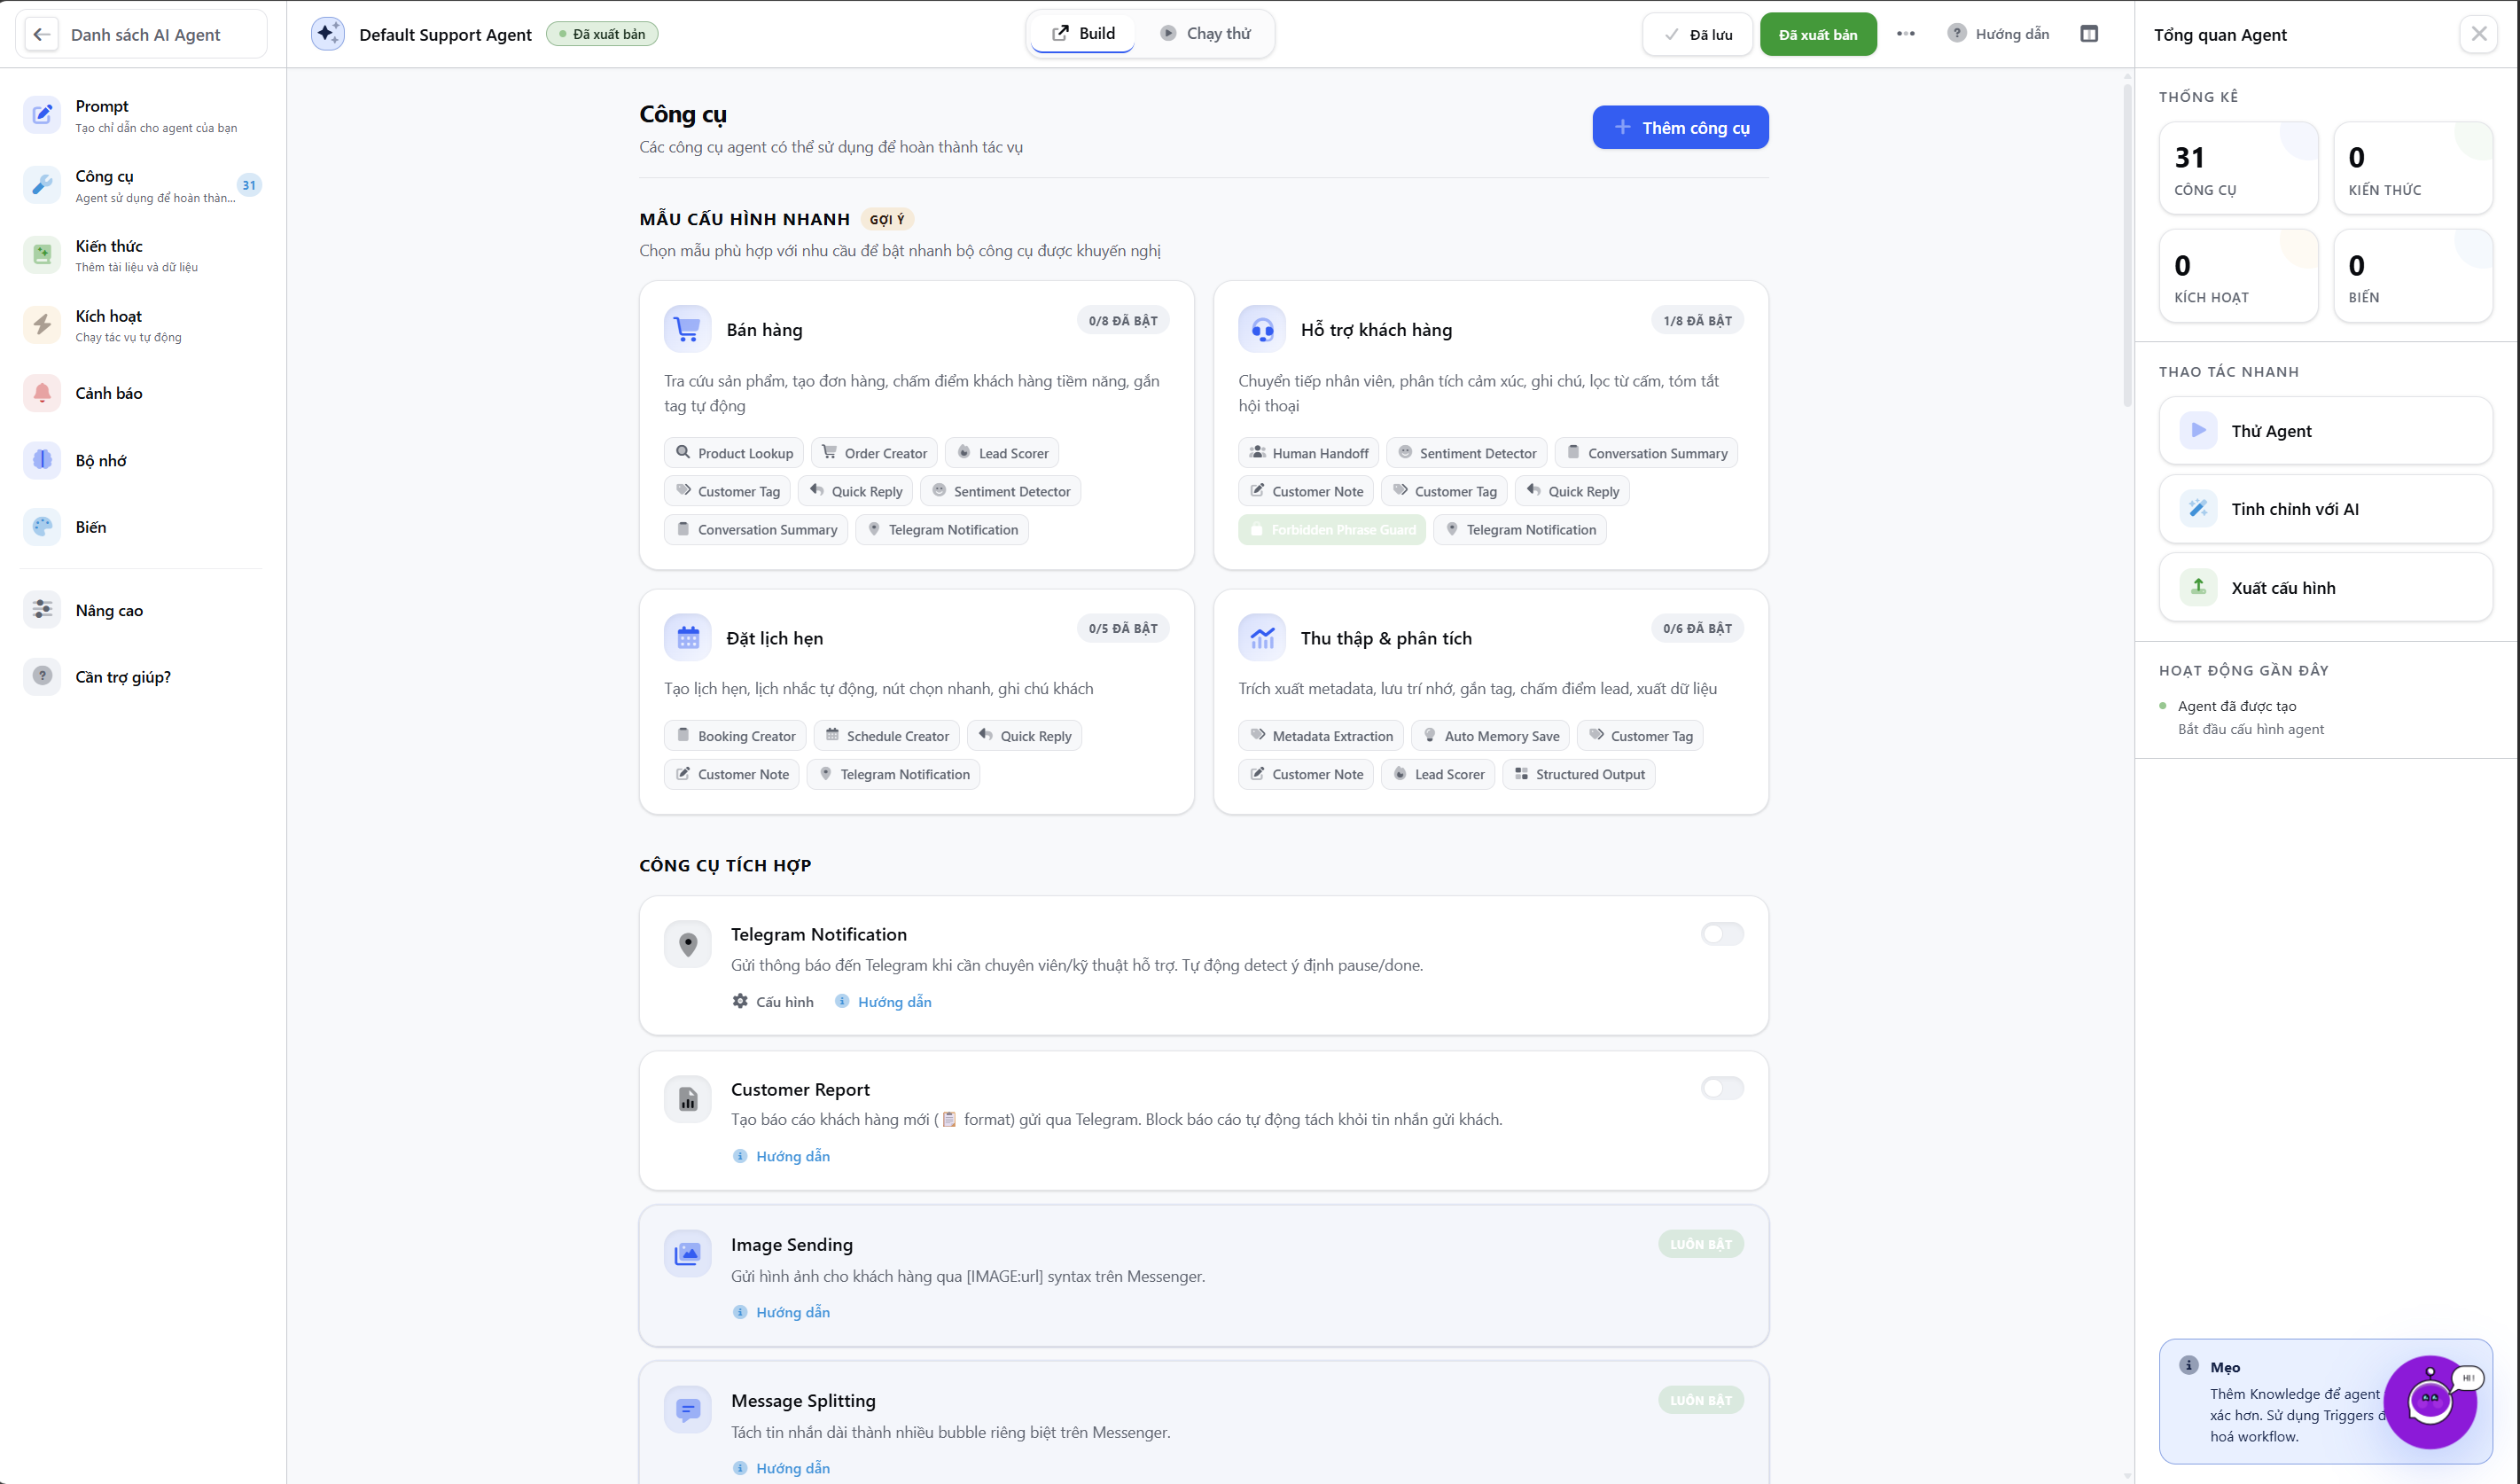2520x1484 pixels.
Task: Select the Metadata Extraction chip
Action: coord(1321,736)
